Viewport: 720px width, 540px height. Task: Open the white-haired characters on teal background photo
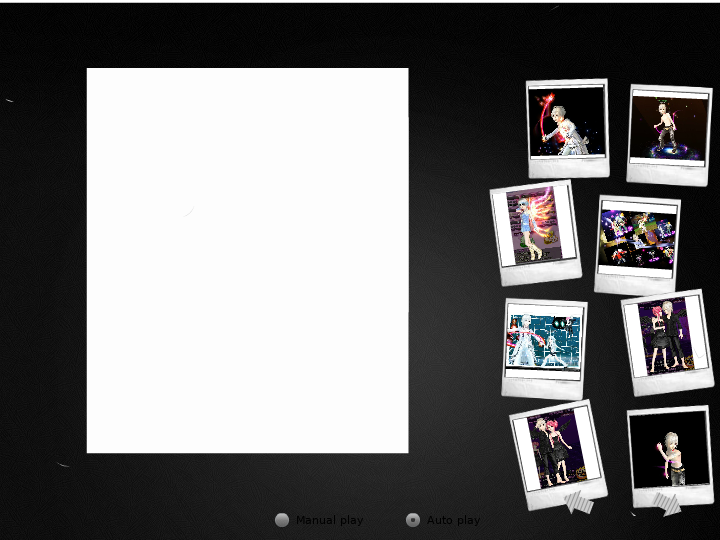click(x=544, y=340)
